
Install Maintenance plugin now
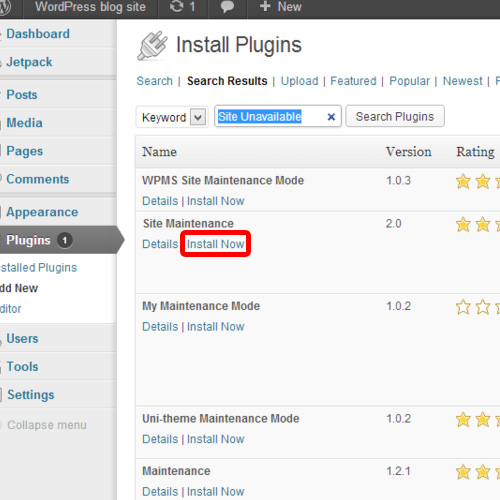[216, 492]
